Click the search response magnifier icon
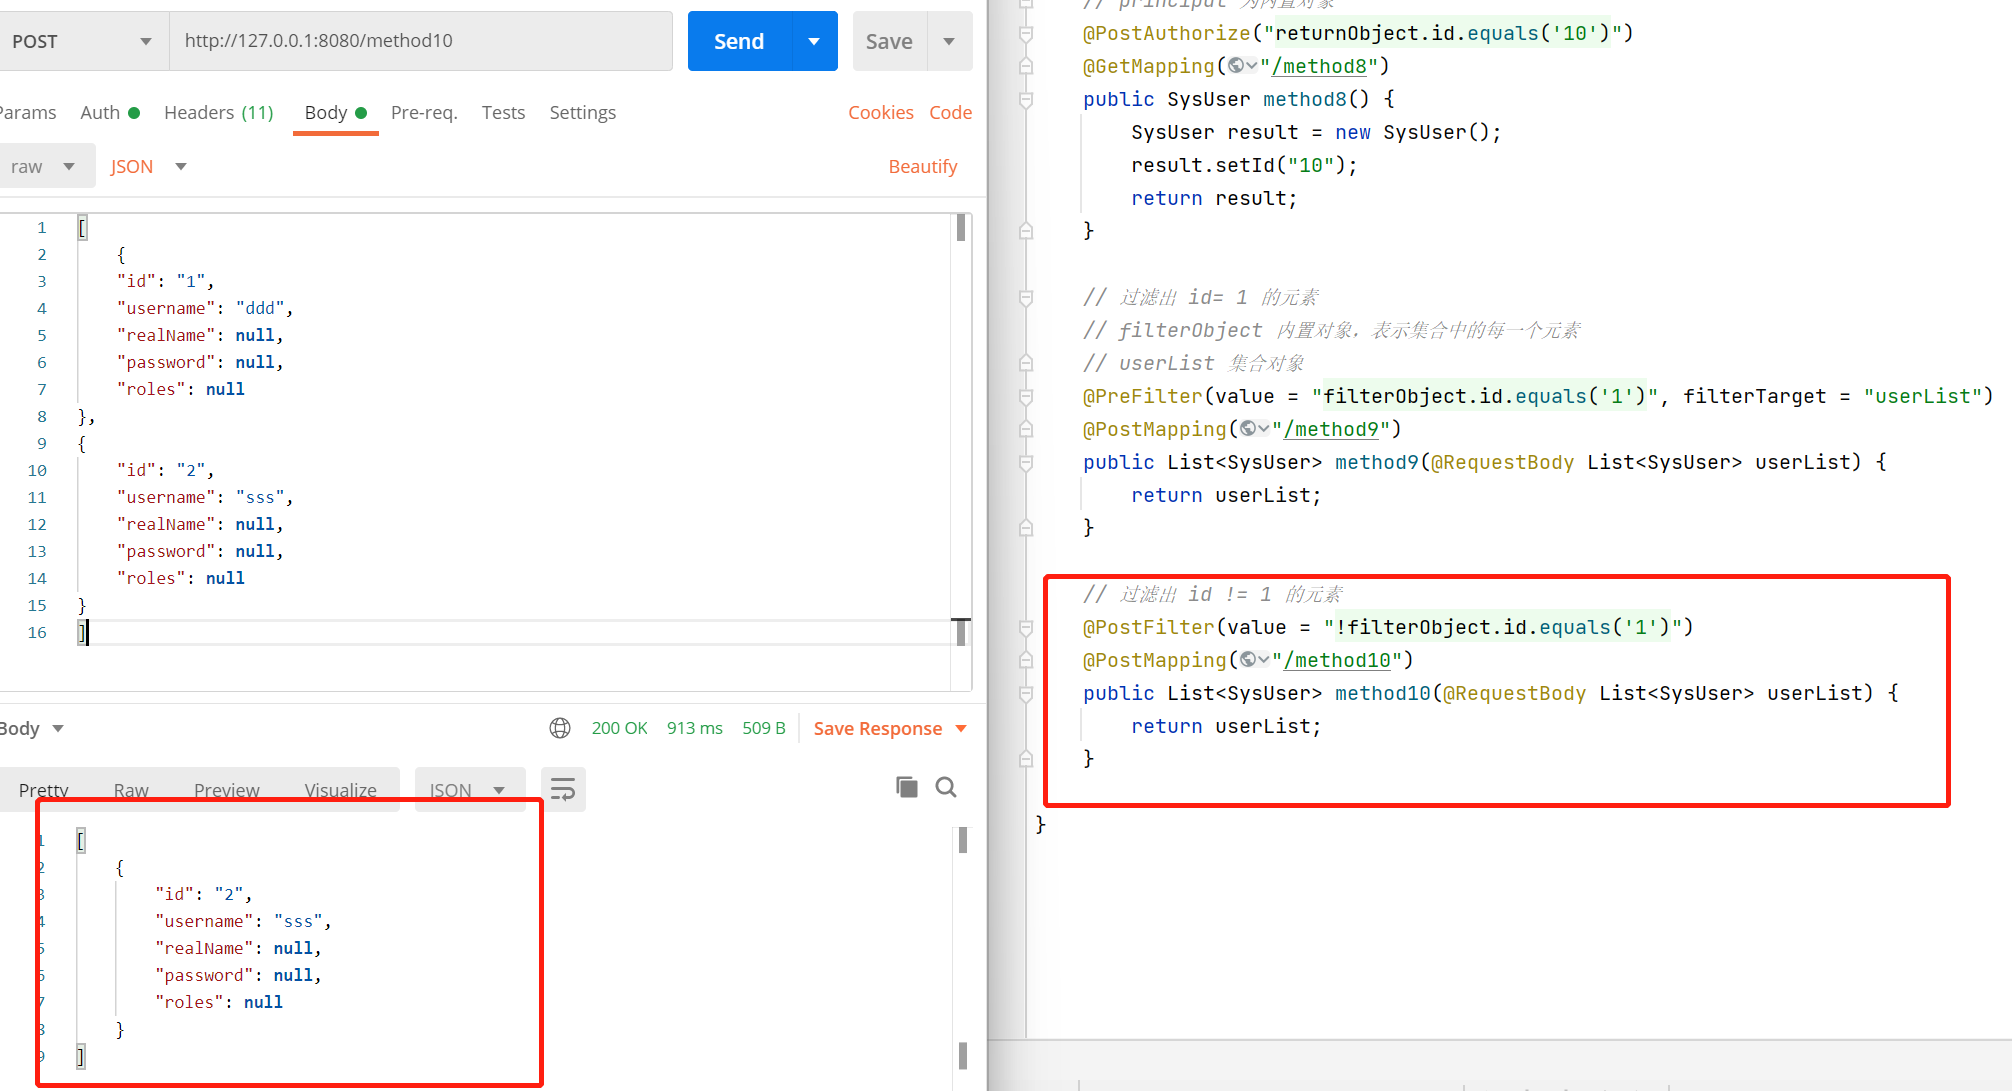2012x1091 pixels. click(x=946, y=787)
